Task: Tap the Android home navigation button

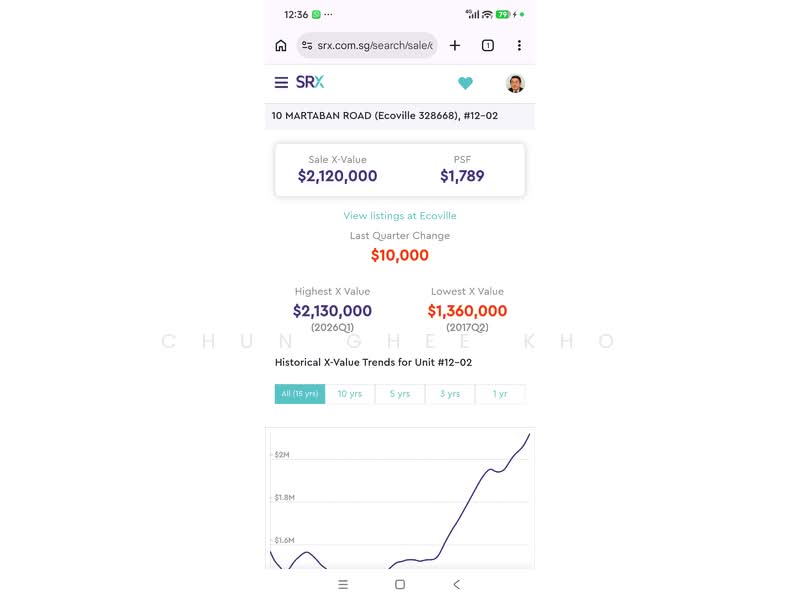Action: [400, 584]
